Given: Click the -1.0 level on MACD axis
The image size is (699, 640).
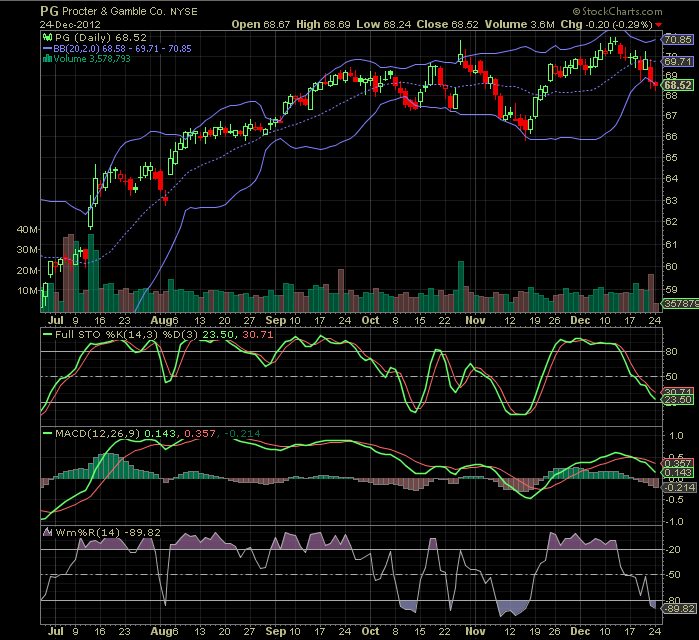Looking at the screenshot, I should [x=674, y=521].
